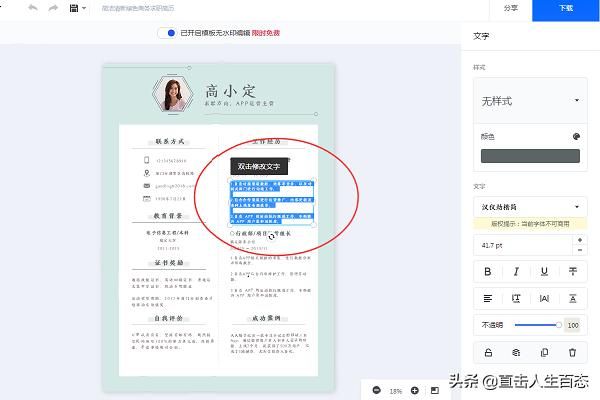The image size is (600, 400).
Task: Click the dark gray color swatch
Action: pos(530,156)
